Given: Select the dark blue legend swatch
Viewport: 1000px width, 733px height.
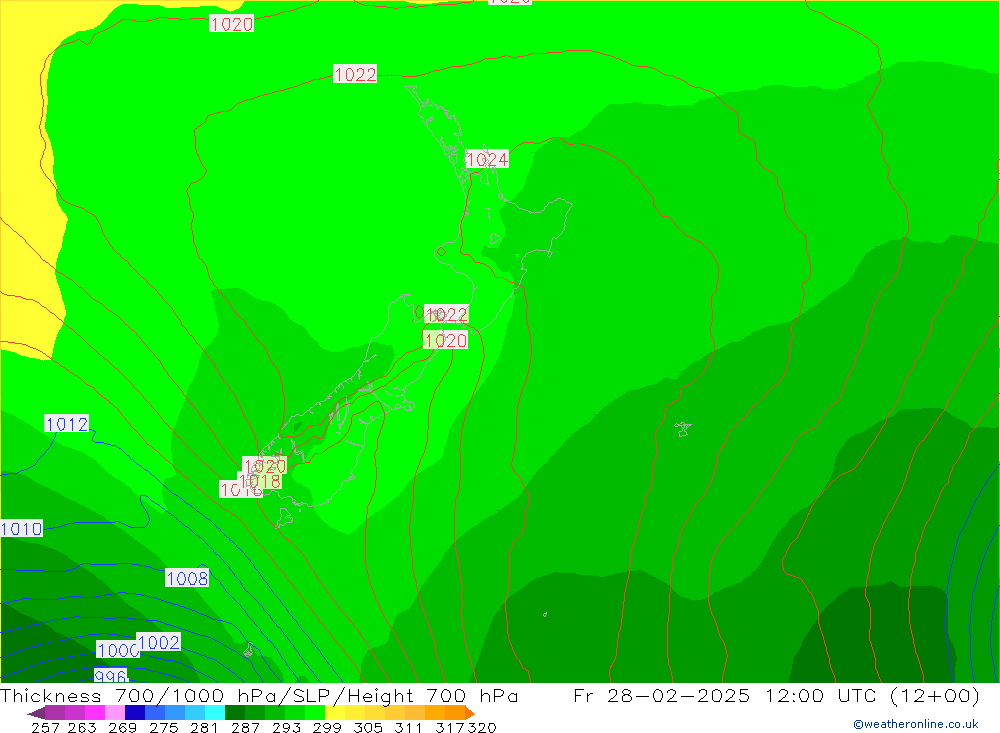Looking at the screenshot, I should [135, 713].
